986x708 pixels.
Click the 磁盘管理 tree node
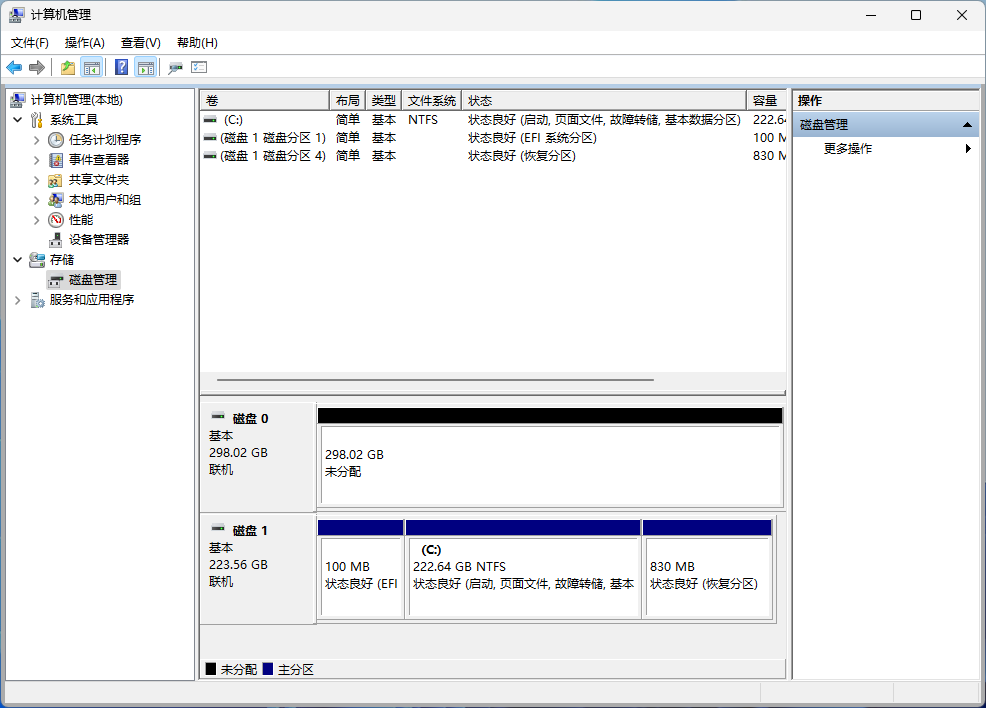(x=92, y=280)
